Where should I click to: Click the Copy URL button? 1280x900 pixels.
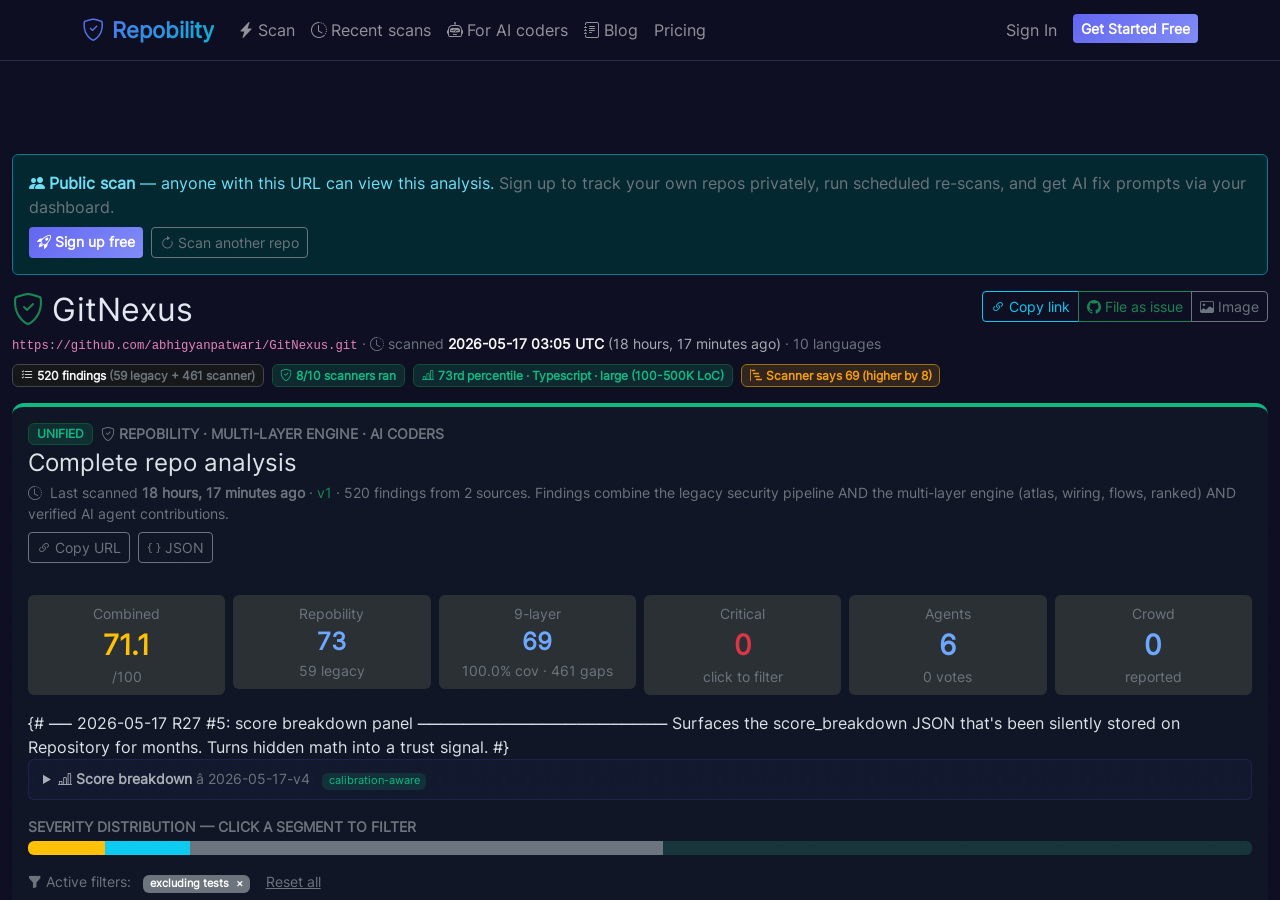pos(79,547)
